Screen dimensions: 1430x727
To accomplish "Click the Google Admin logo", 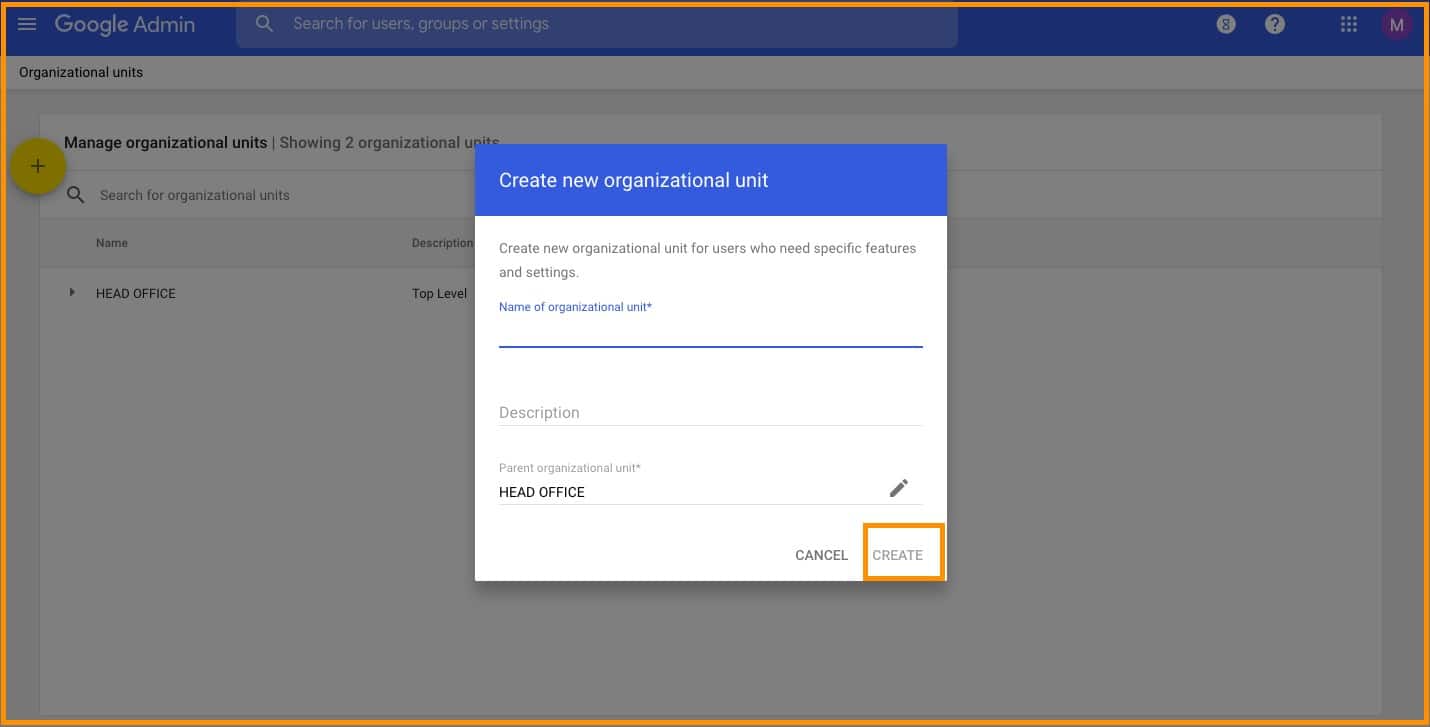I will pyautogui.click(x=125, y=24).
